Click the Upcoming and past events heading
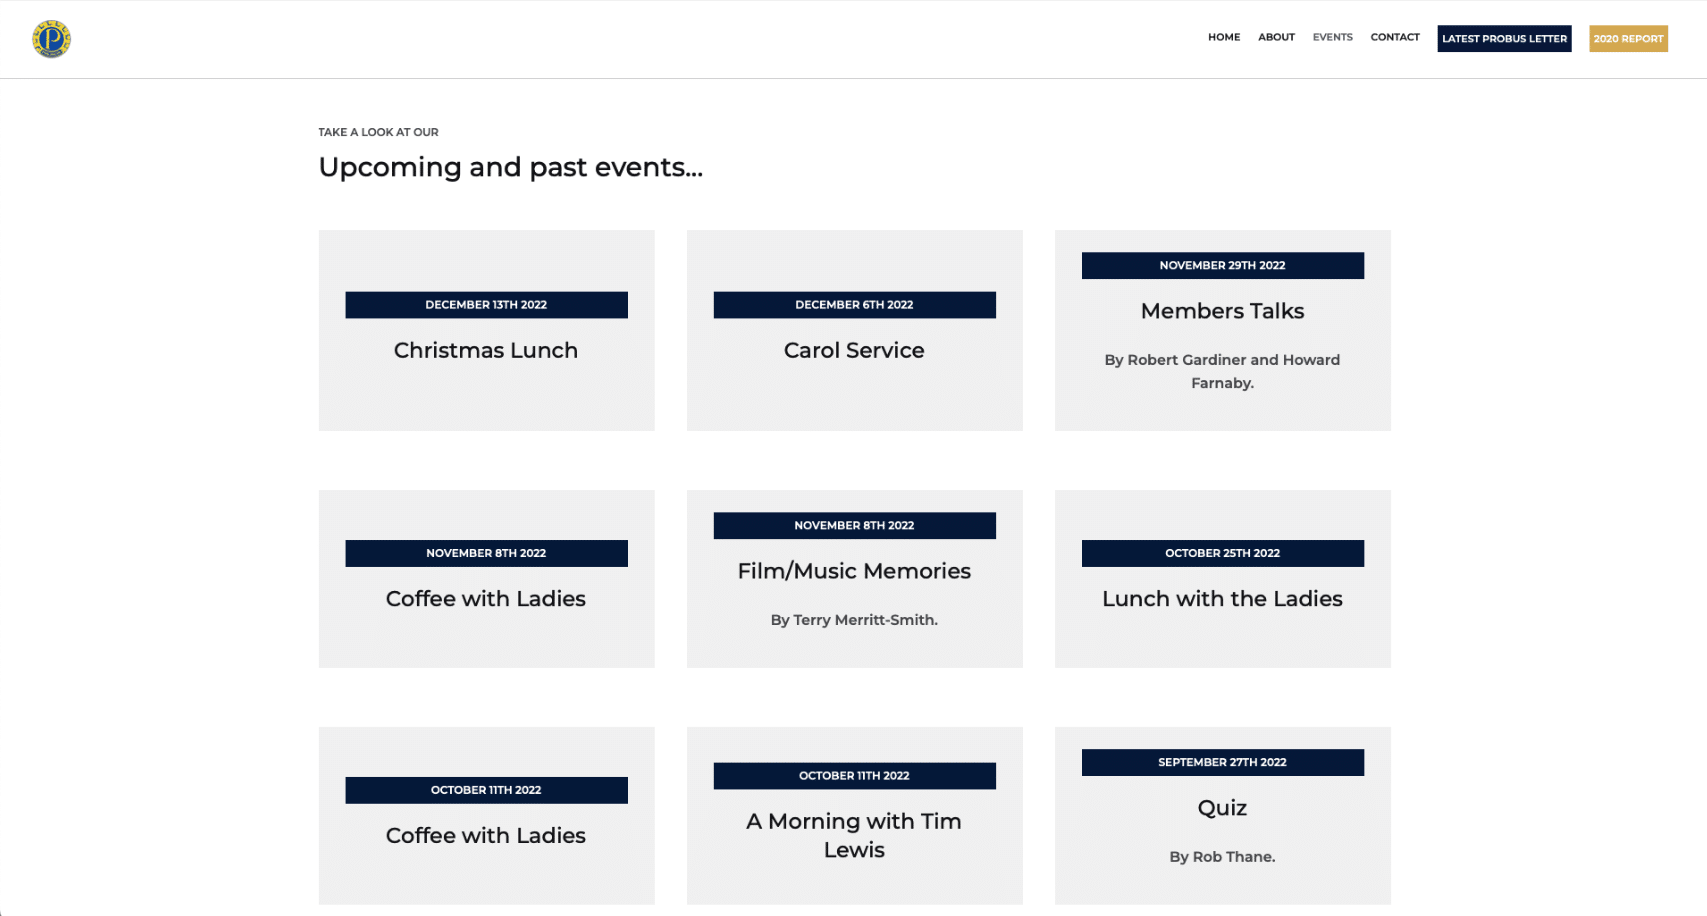The width and height of the screenshot is (1707, 916). (x=510, y=167)
